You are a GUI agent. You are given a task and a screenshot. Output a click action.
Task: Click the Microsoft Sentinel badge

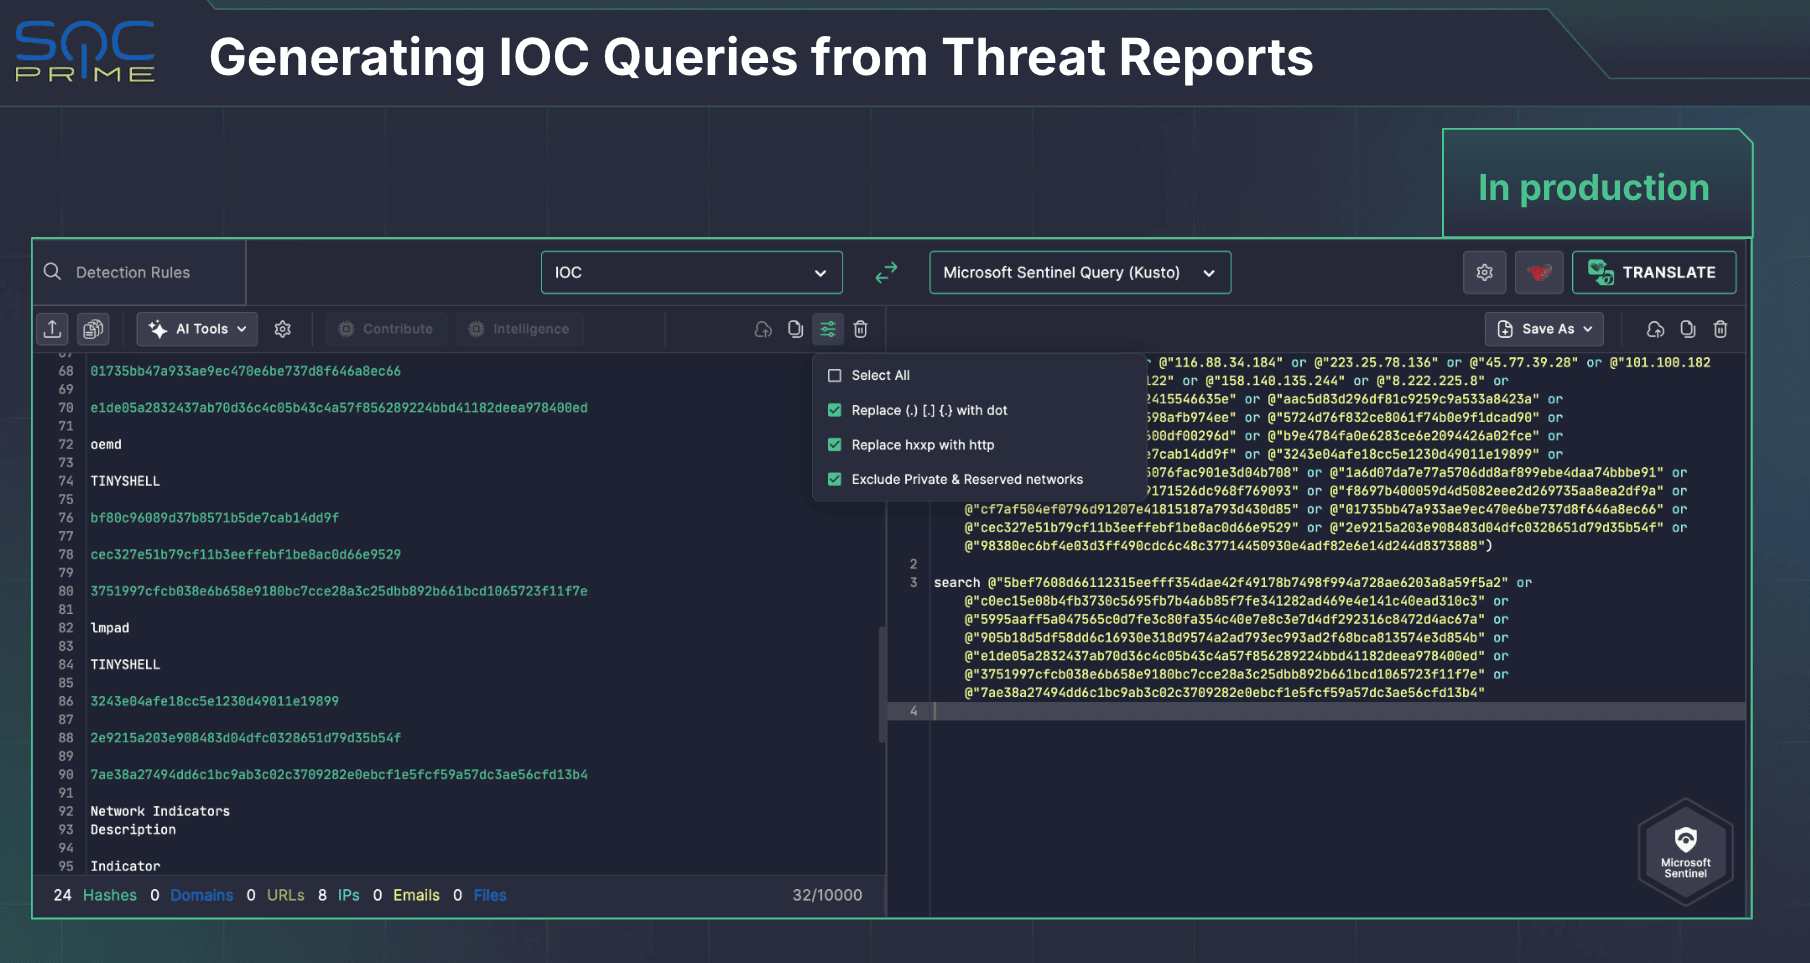pos(1686,852)
